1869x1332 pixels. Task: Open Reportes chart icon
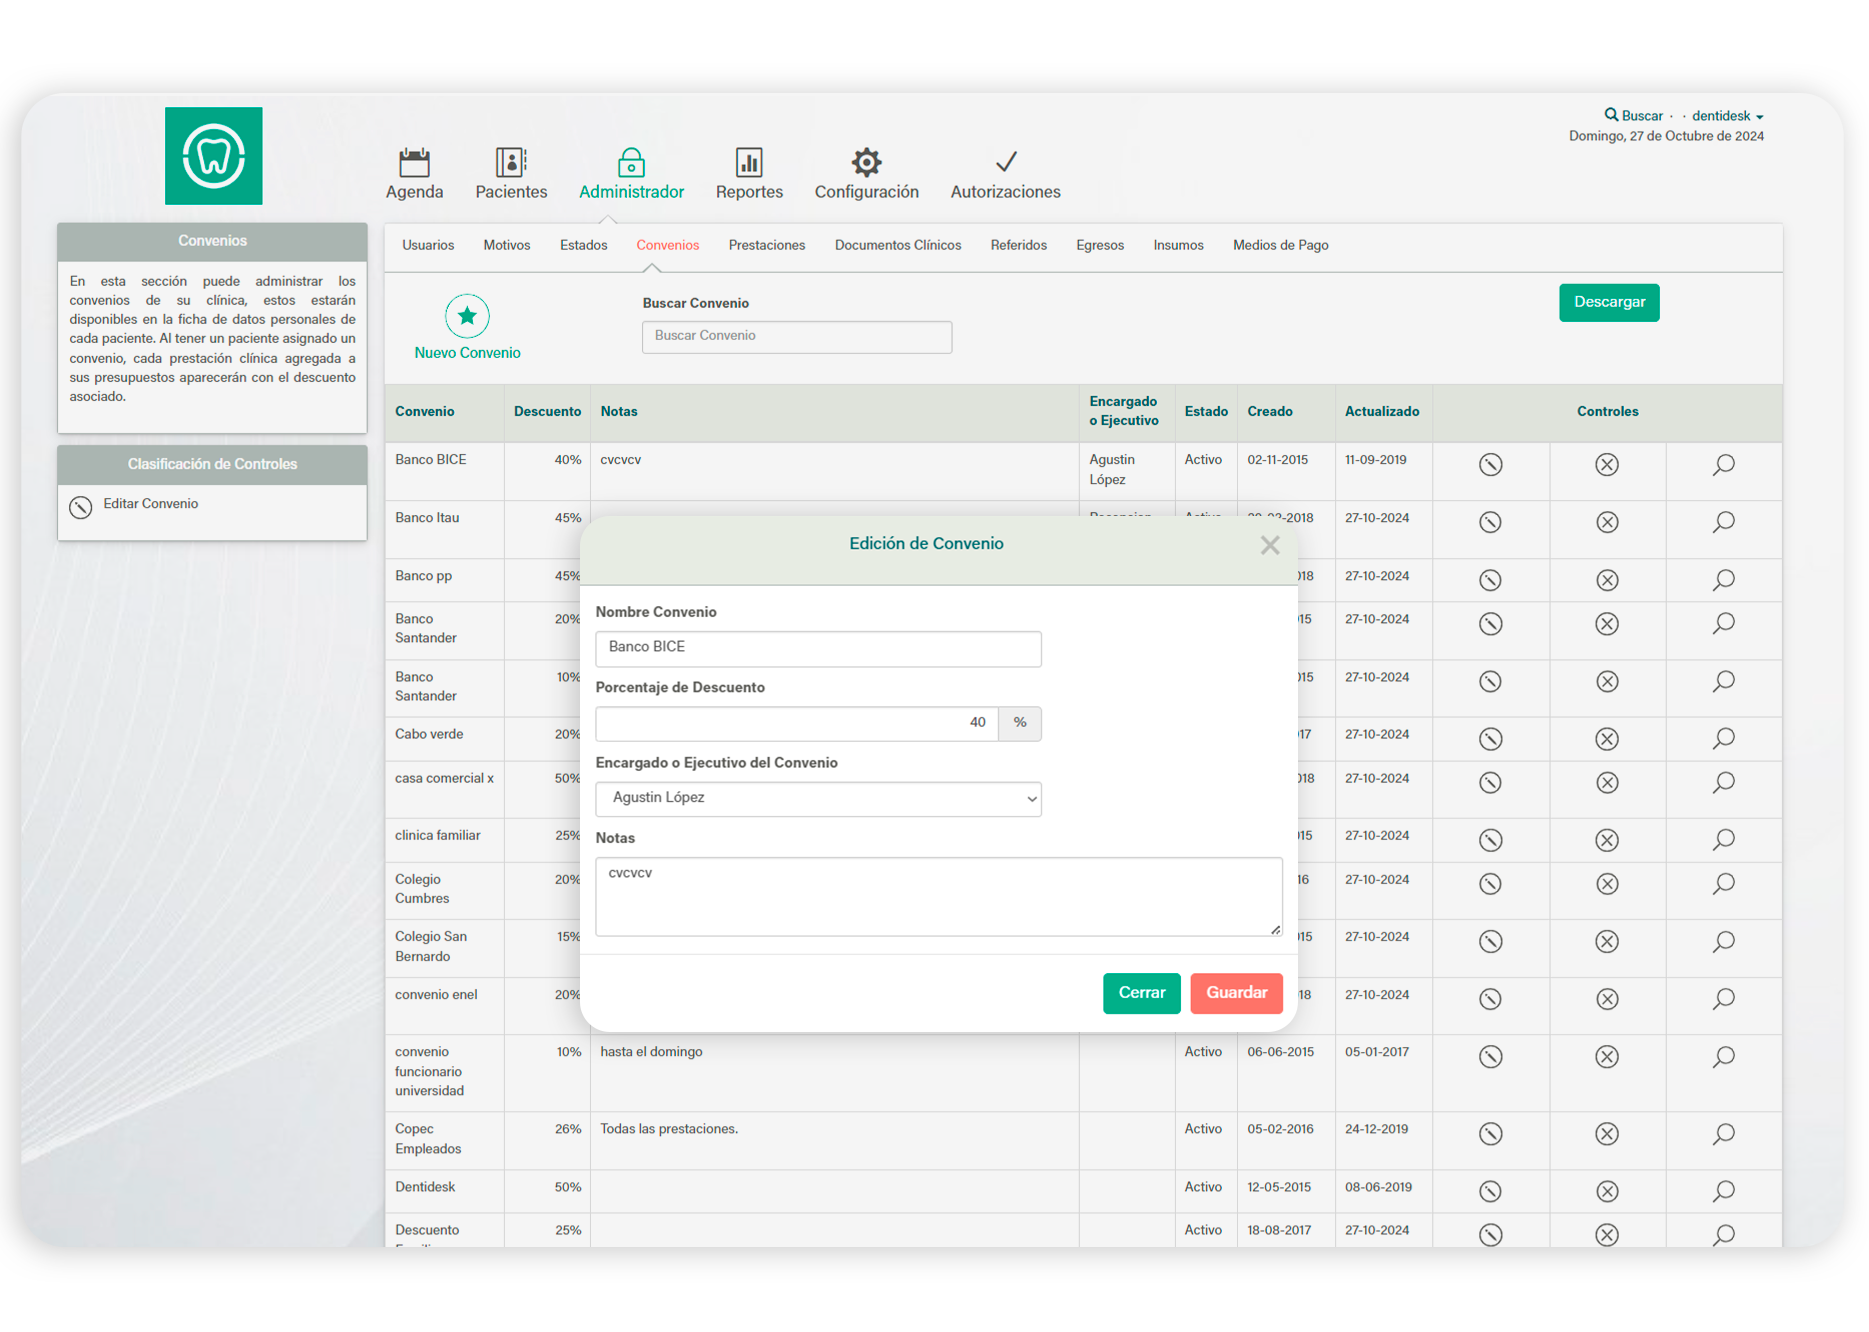pyautogui.click(x=749, y=162)
